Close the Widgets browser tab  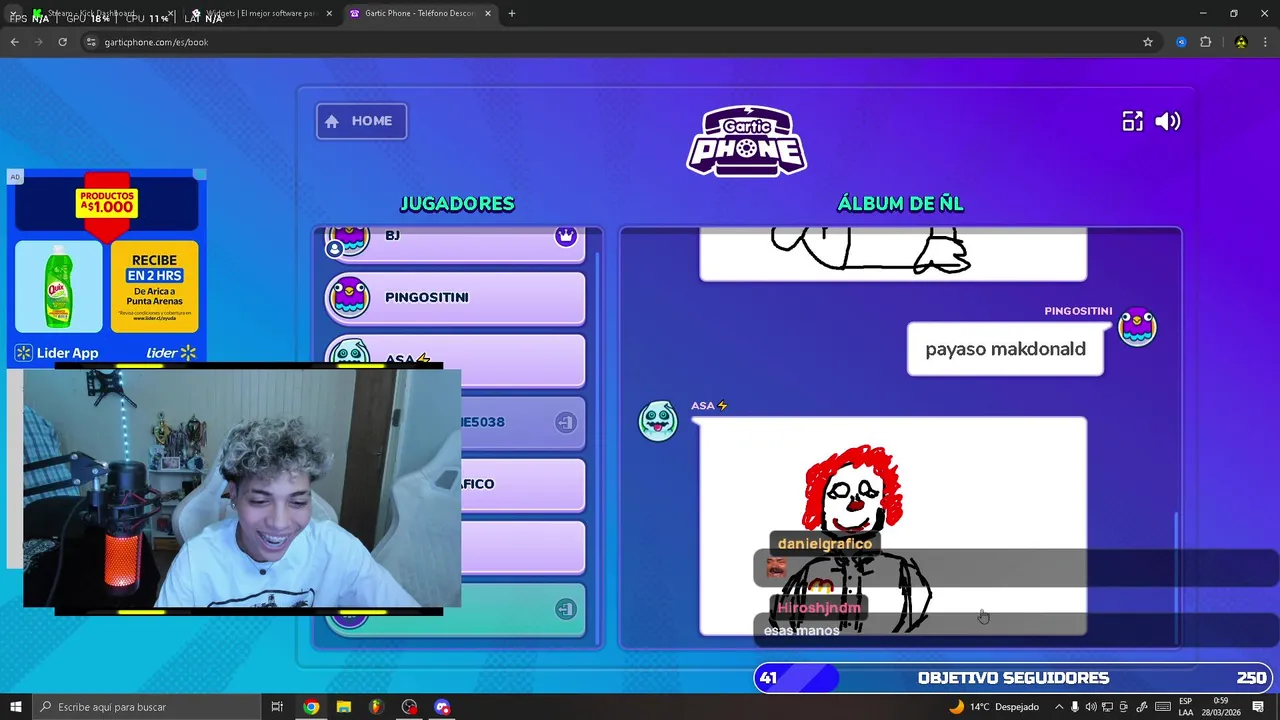coord(329,14)
